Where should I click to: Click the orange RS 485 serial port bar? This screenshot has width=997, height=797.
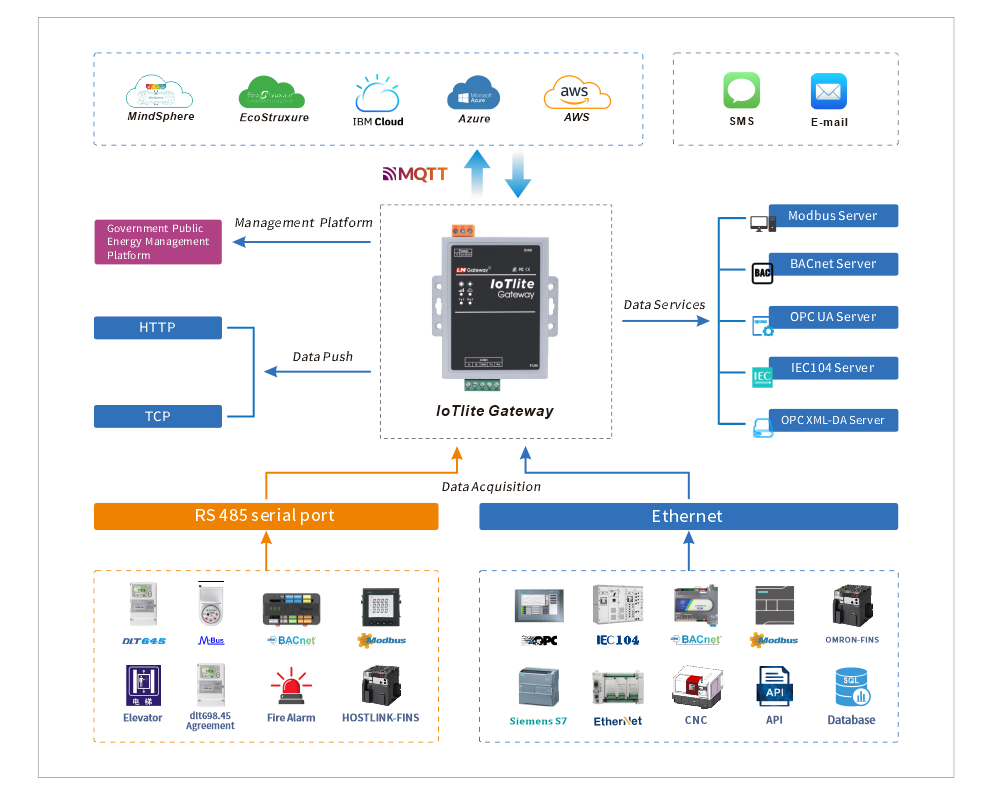(266, 516)
